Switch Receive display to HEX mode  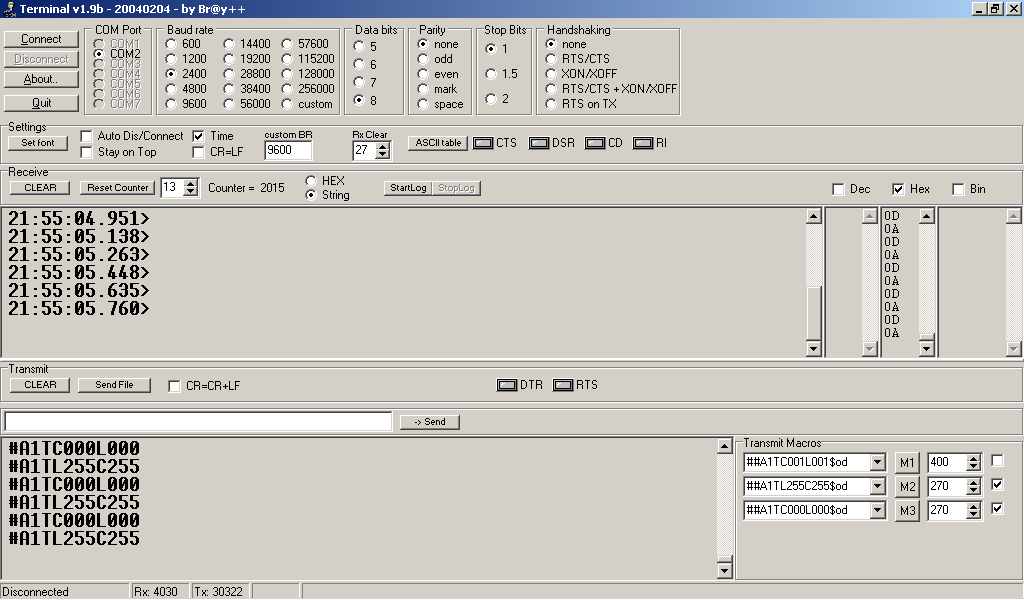[x=312, y=181]
